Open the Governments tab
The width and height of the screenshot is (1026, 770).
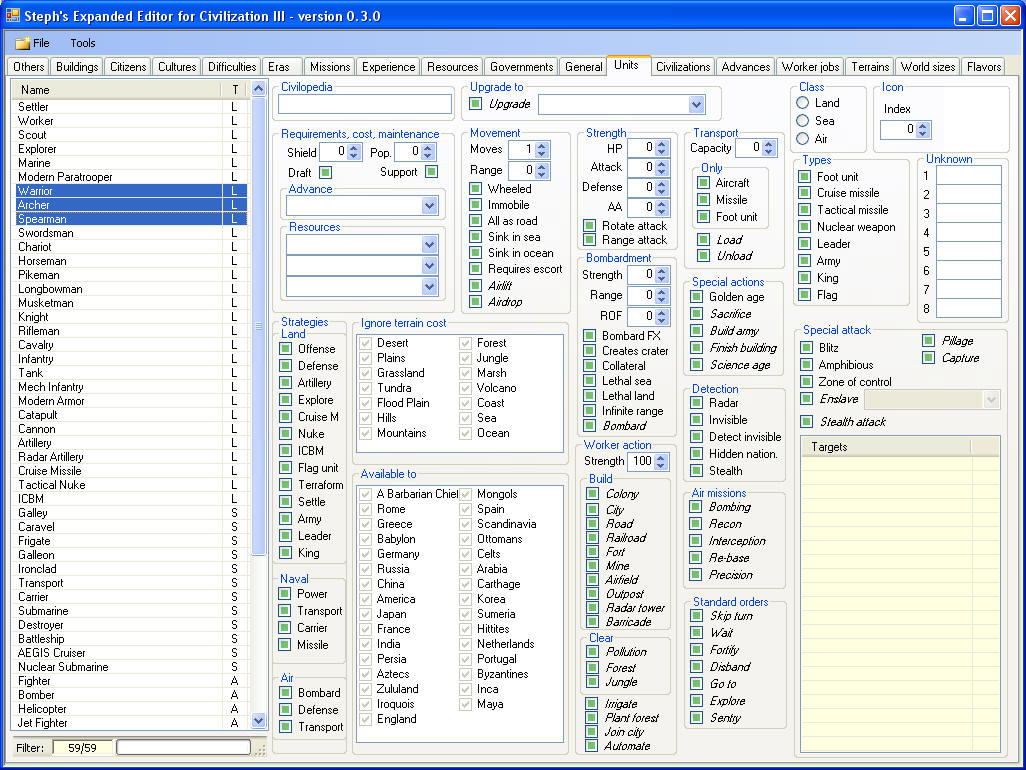pyautogui.click(x=522, y=67)
